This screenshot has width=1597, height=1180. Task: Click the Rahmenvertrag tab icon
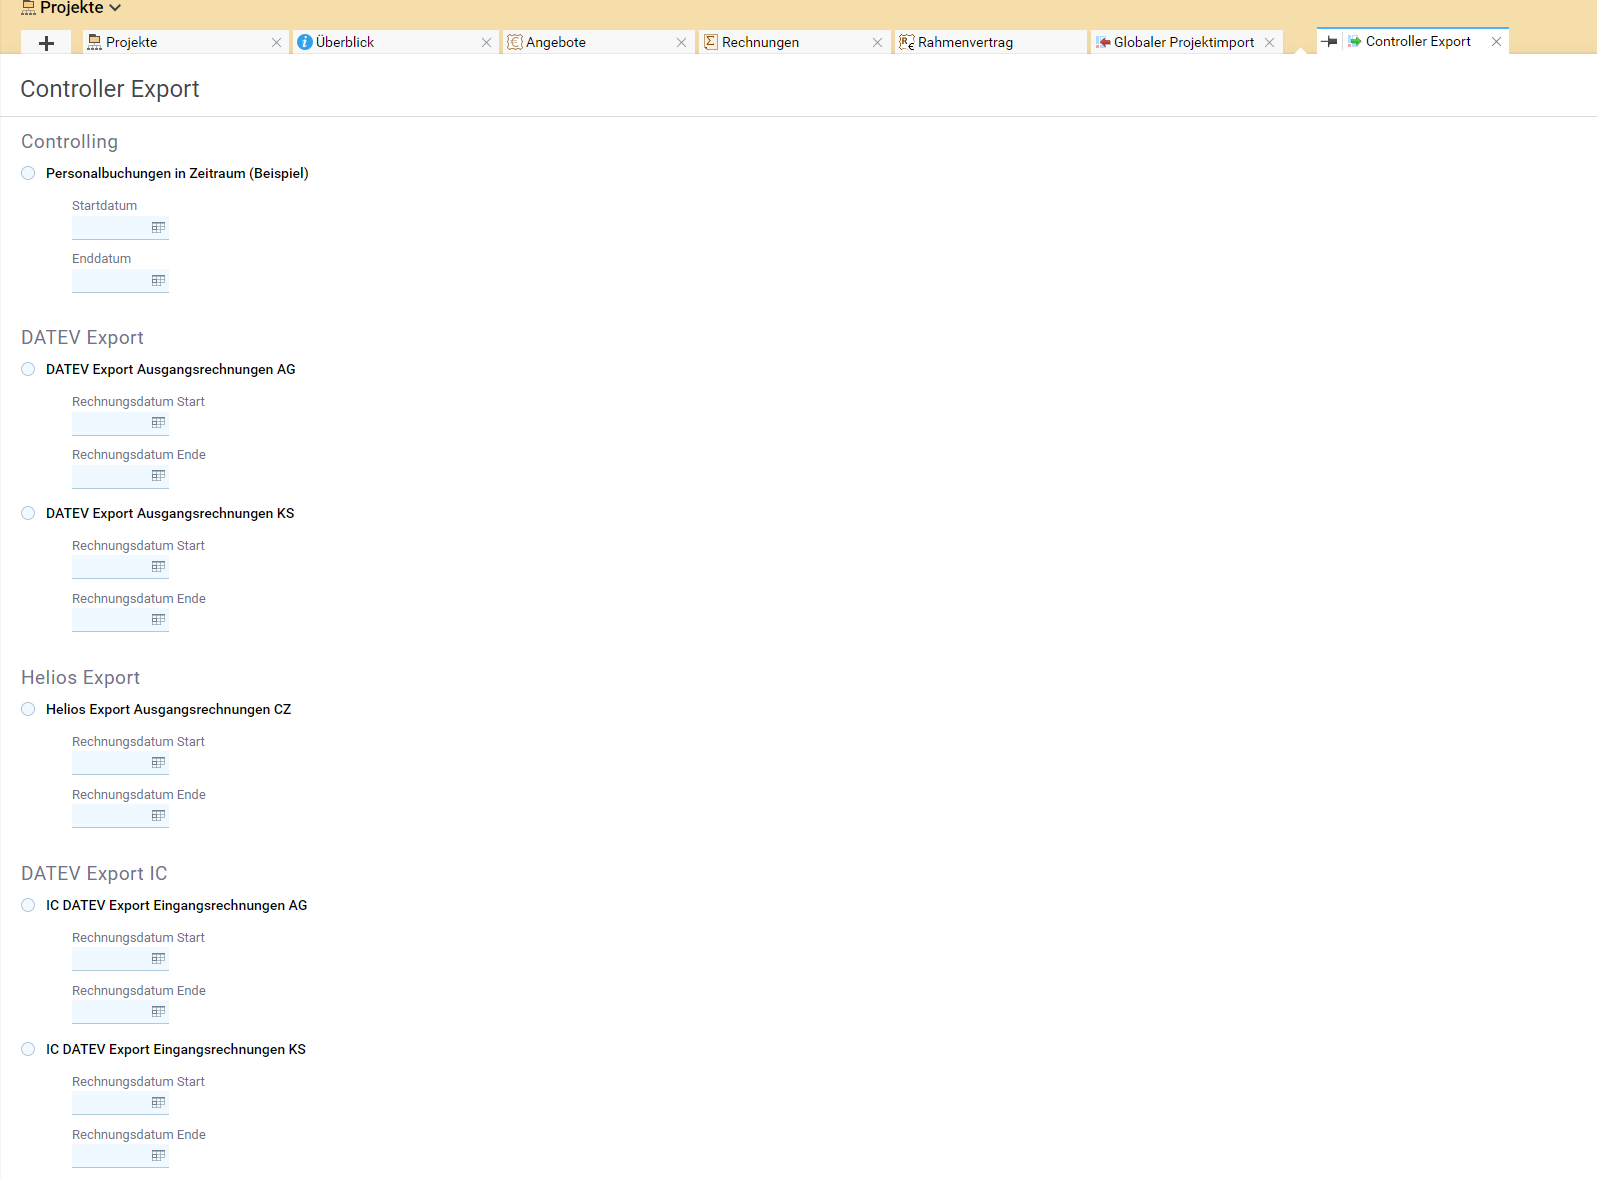point(907,42)
